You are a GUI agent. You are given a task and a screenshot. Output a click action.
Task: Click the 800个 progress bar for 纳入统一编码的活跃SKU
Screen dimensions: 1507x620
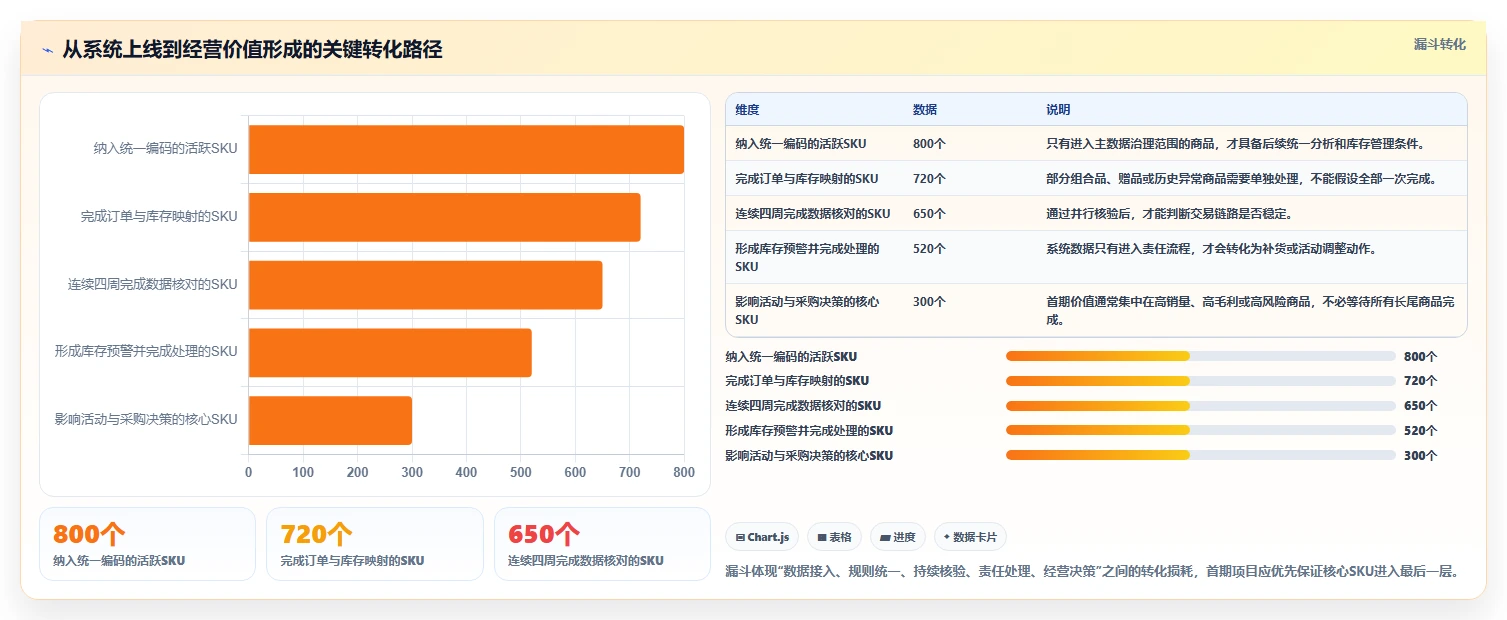point(1200,356)
